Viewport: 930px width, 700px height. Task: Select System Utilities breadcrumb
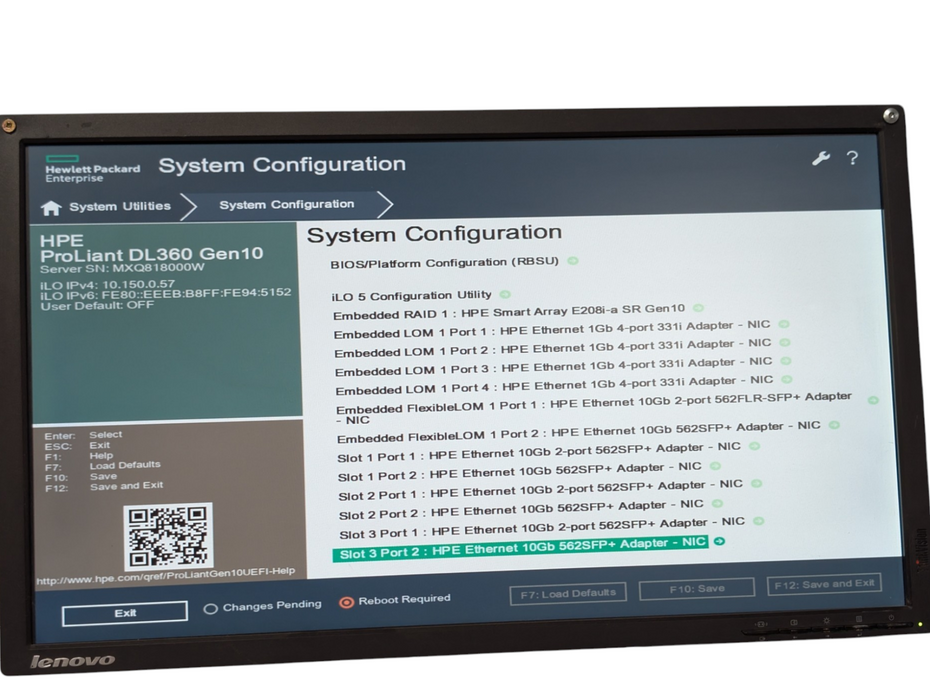pos(120,206)
